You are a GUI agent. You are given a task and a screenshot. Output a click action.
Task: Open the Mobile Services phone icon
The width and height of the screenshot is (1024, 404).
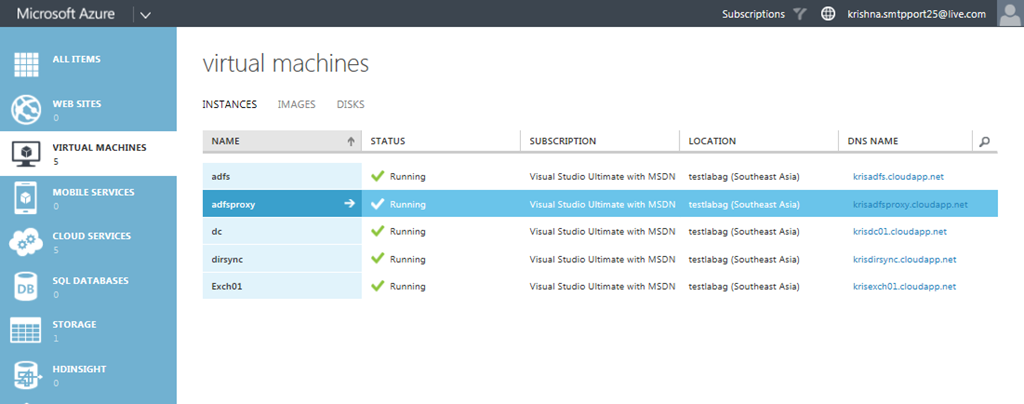[x=26, y=198]
